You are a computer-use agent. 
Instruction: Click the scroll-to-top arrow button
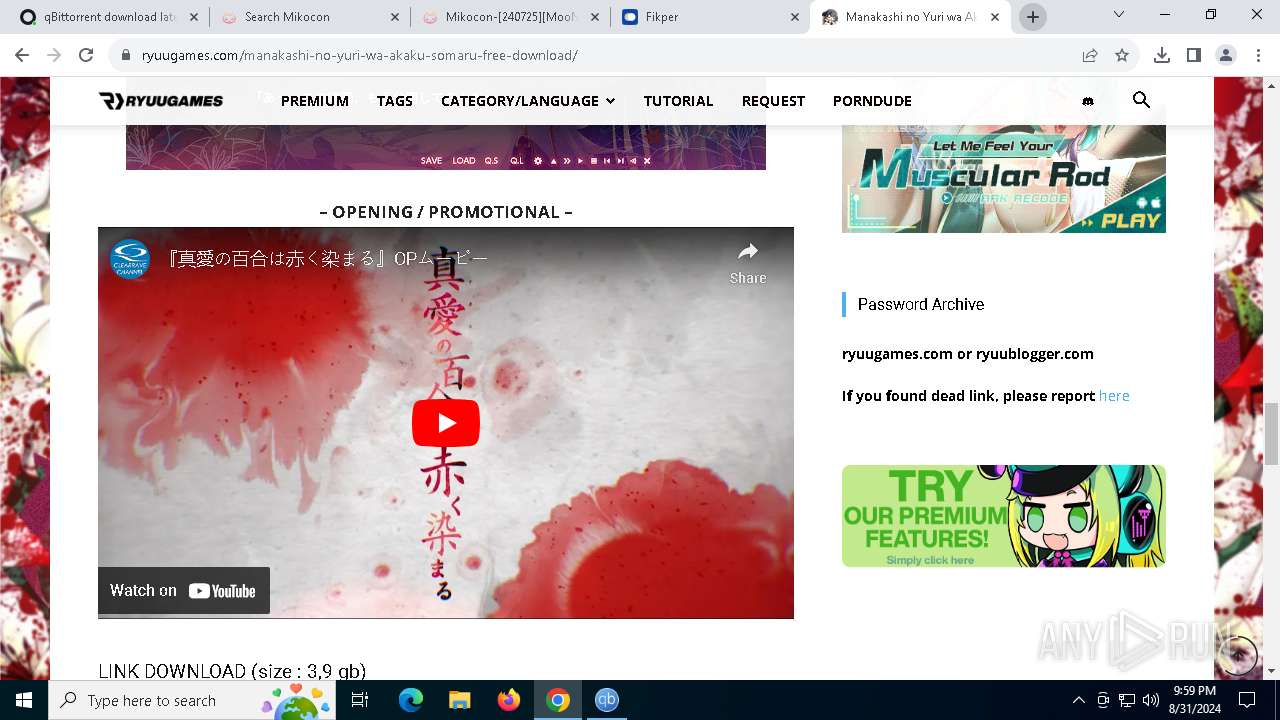point(1238,655)
